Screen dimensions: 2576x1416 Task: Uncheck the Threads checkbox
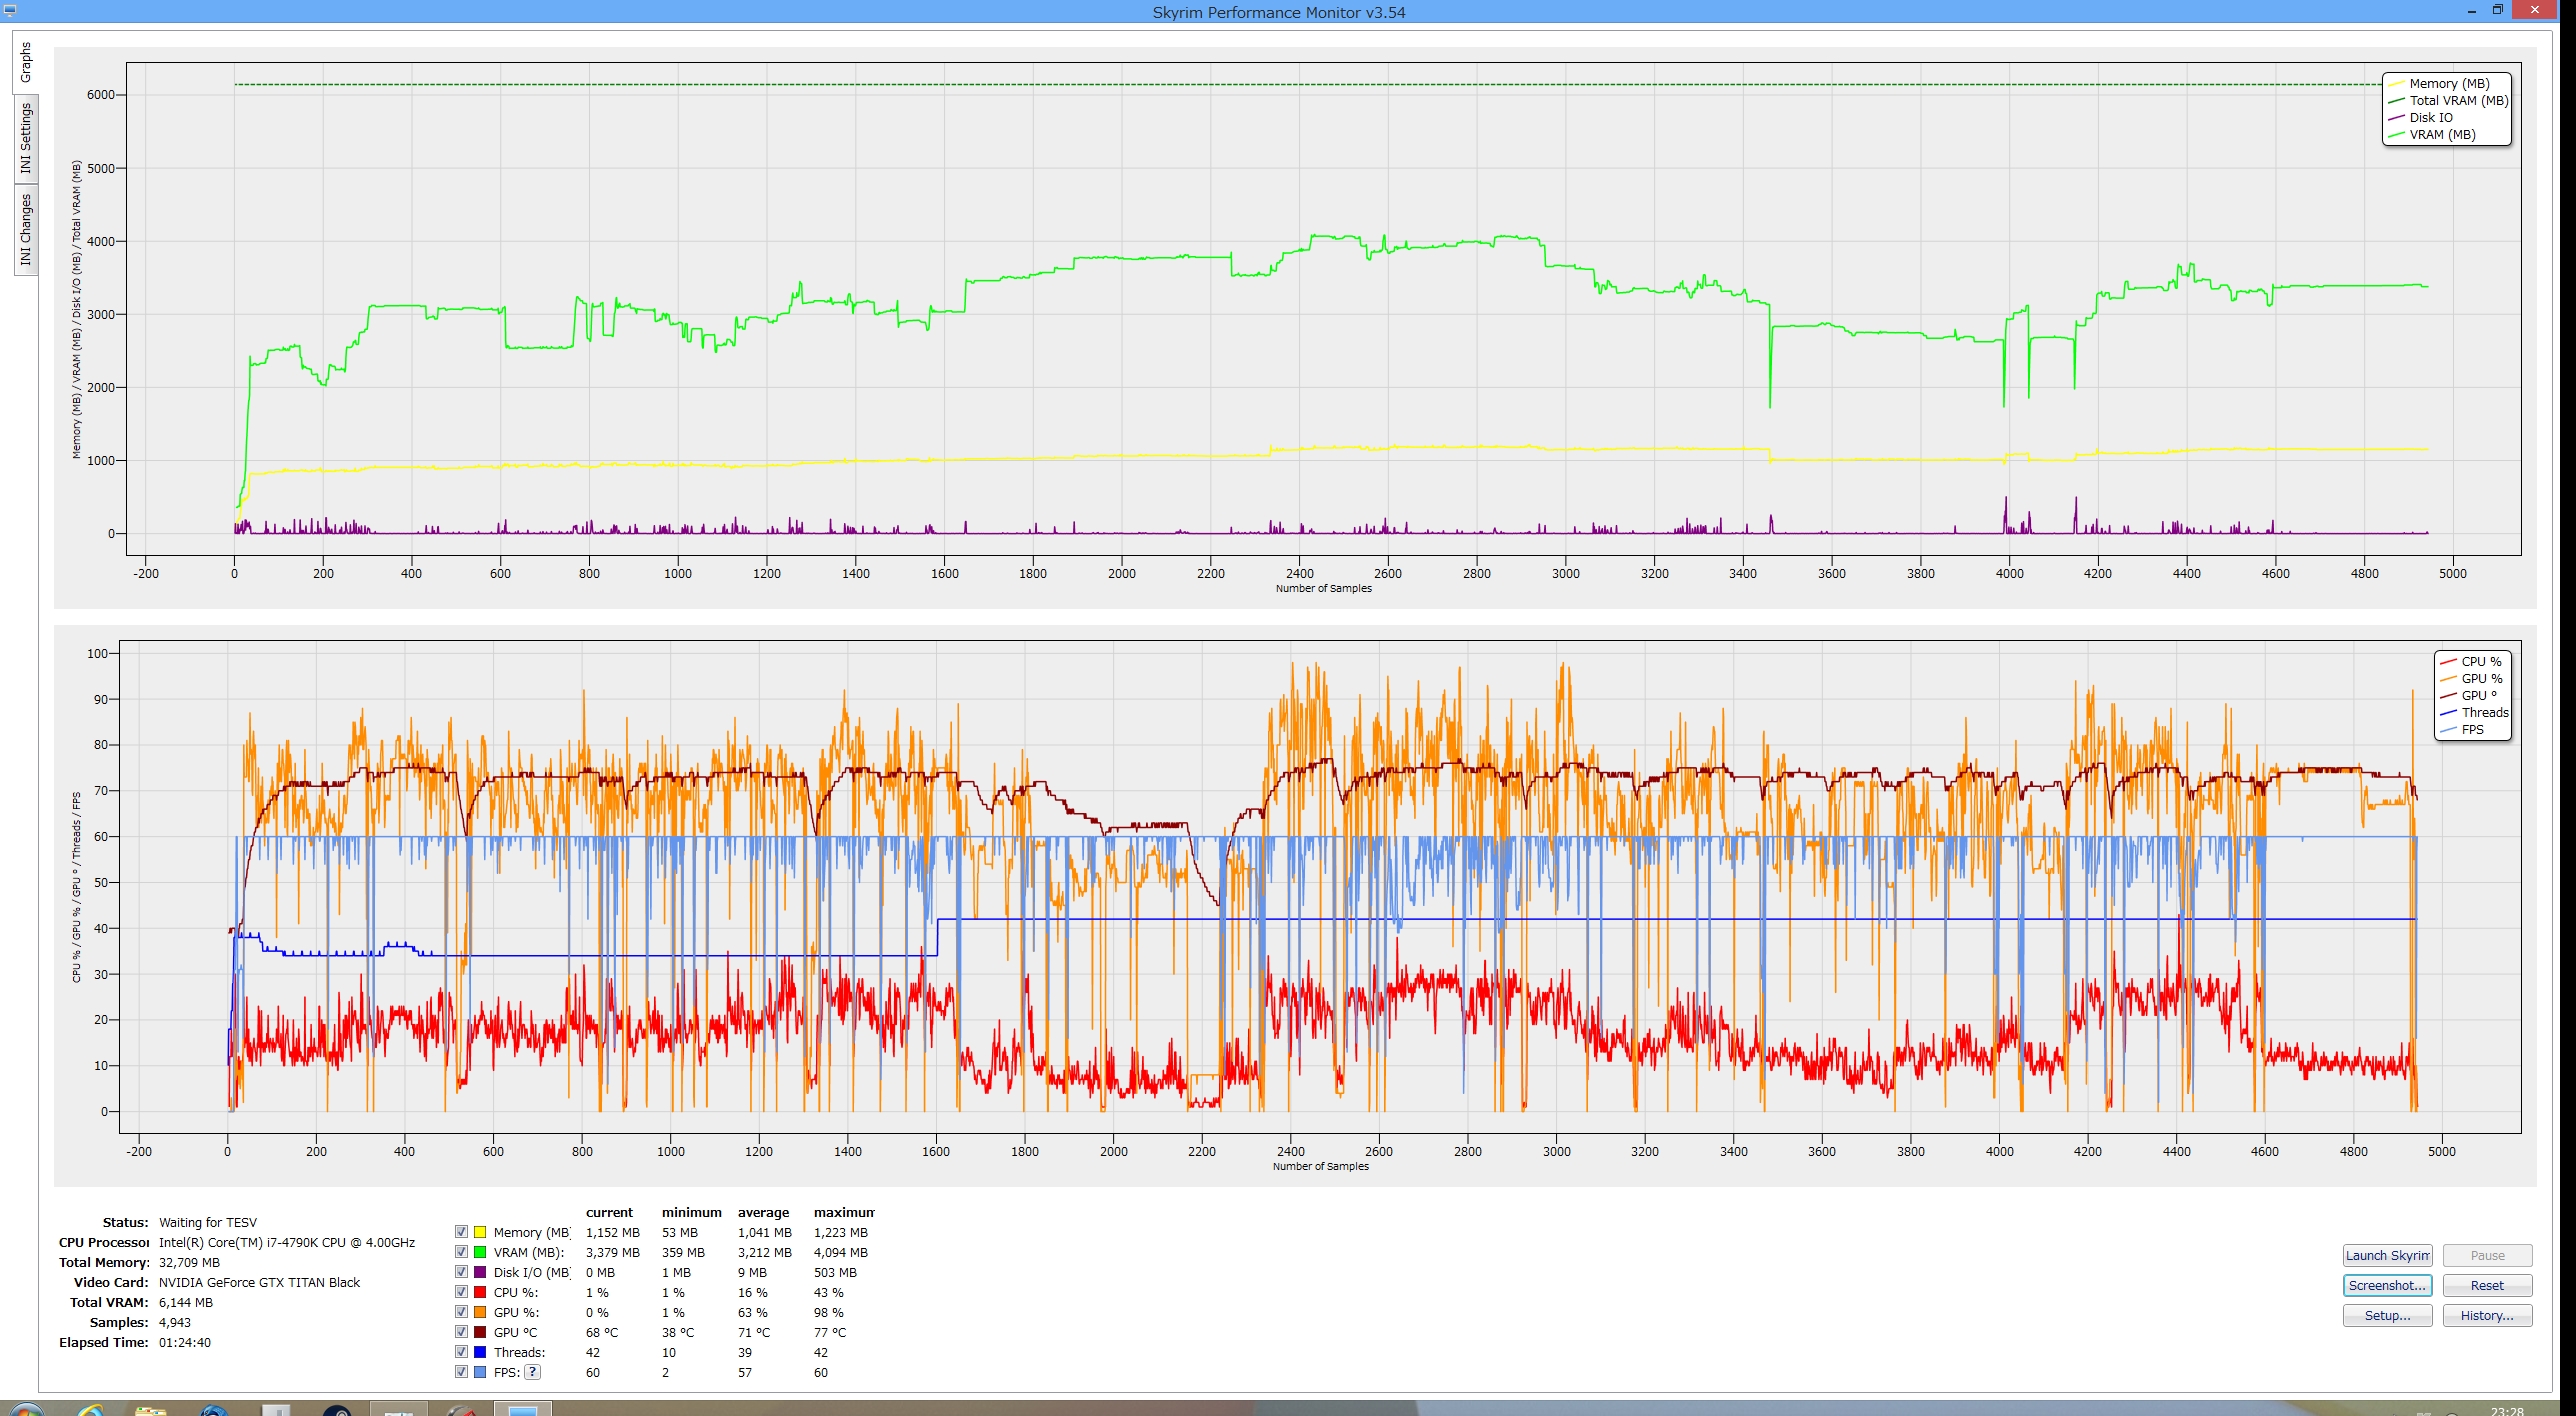(461, 1352)
